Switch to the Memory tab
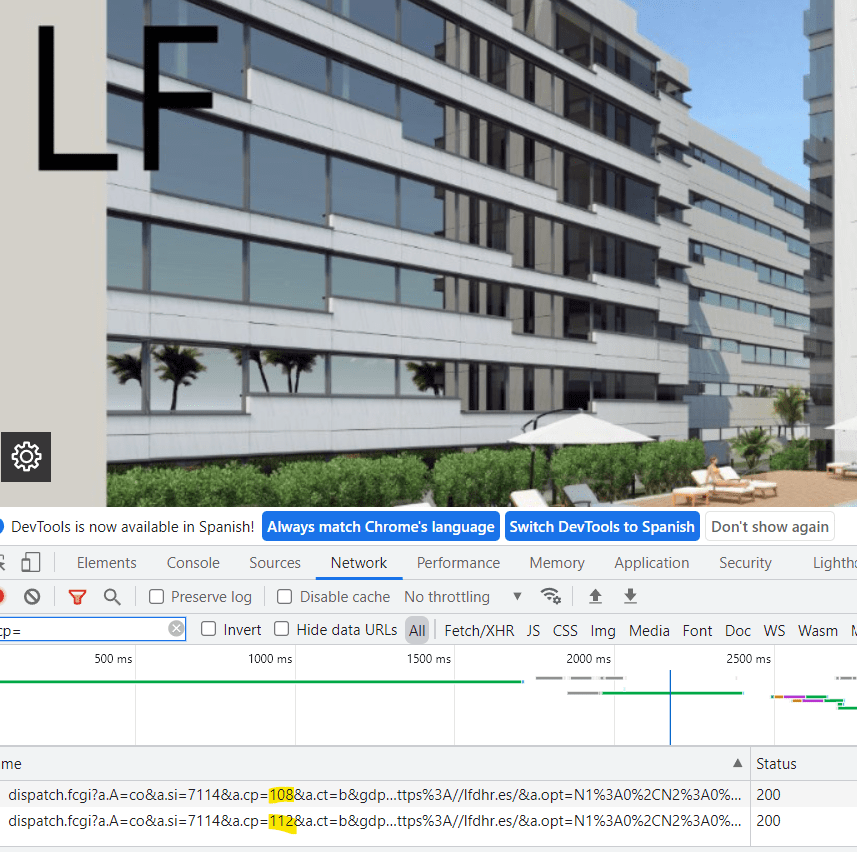This screenshot has height=852, width=857. 557,562
